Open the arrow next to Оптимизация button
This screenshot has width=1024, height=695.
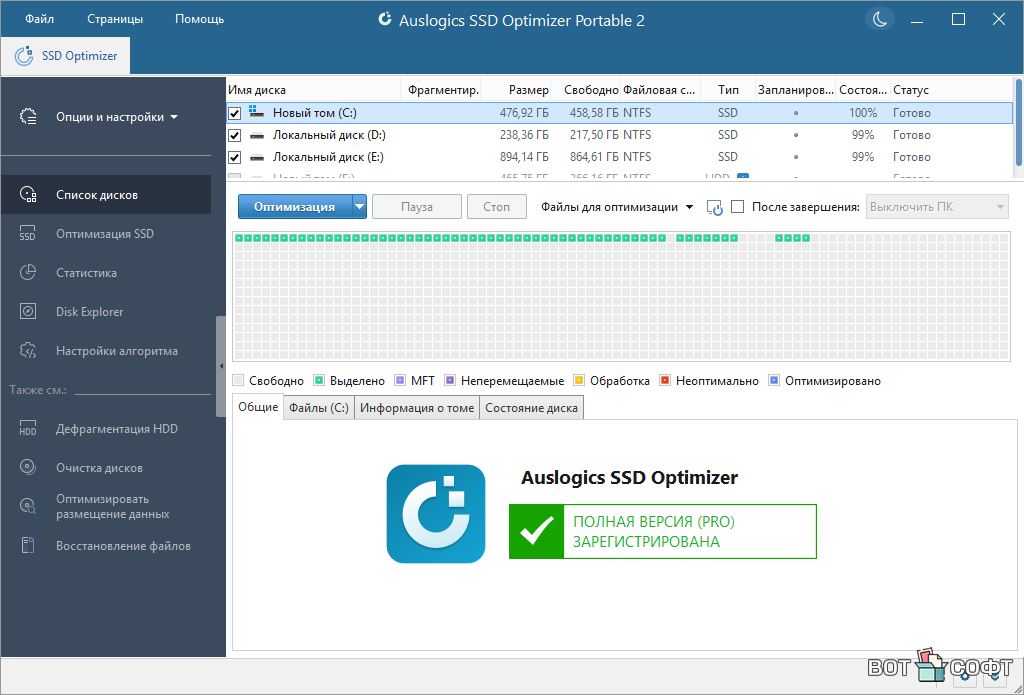[x=359, y=207]
